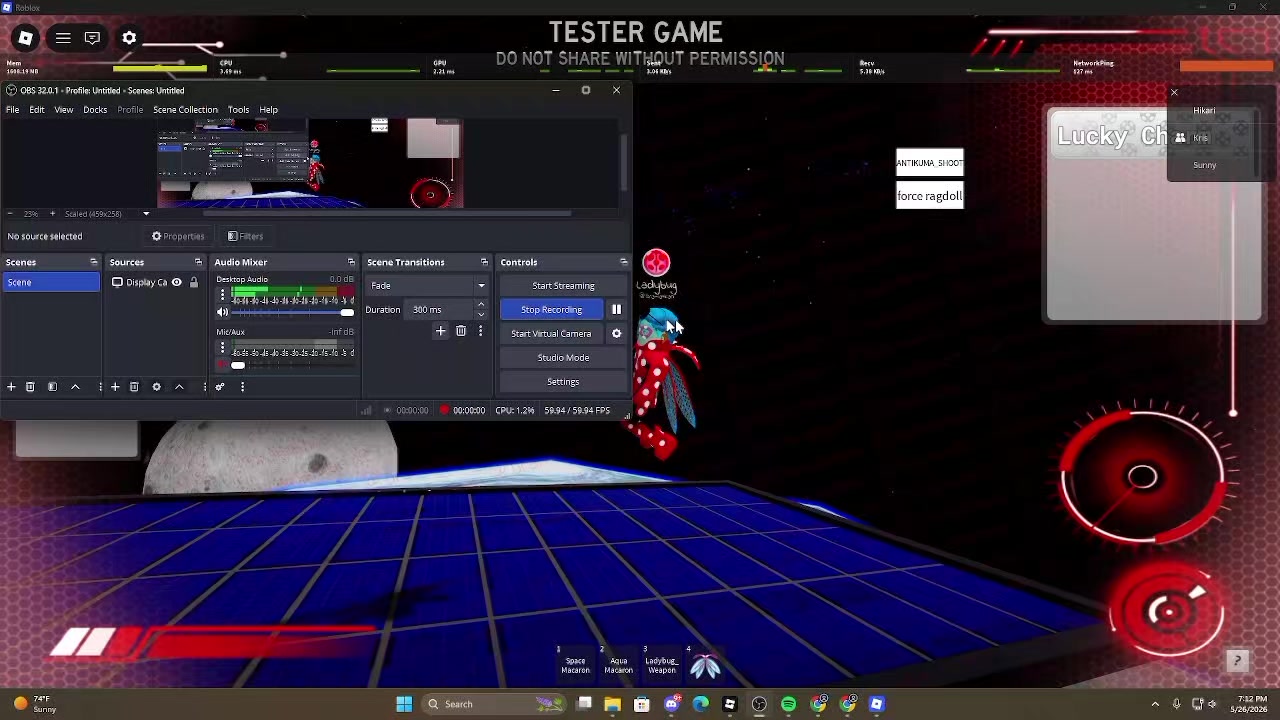This screenshot has height=720, width=1280.
Task: Add a scene transition with plus icon
Action: coord(440,331)
